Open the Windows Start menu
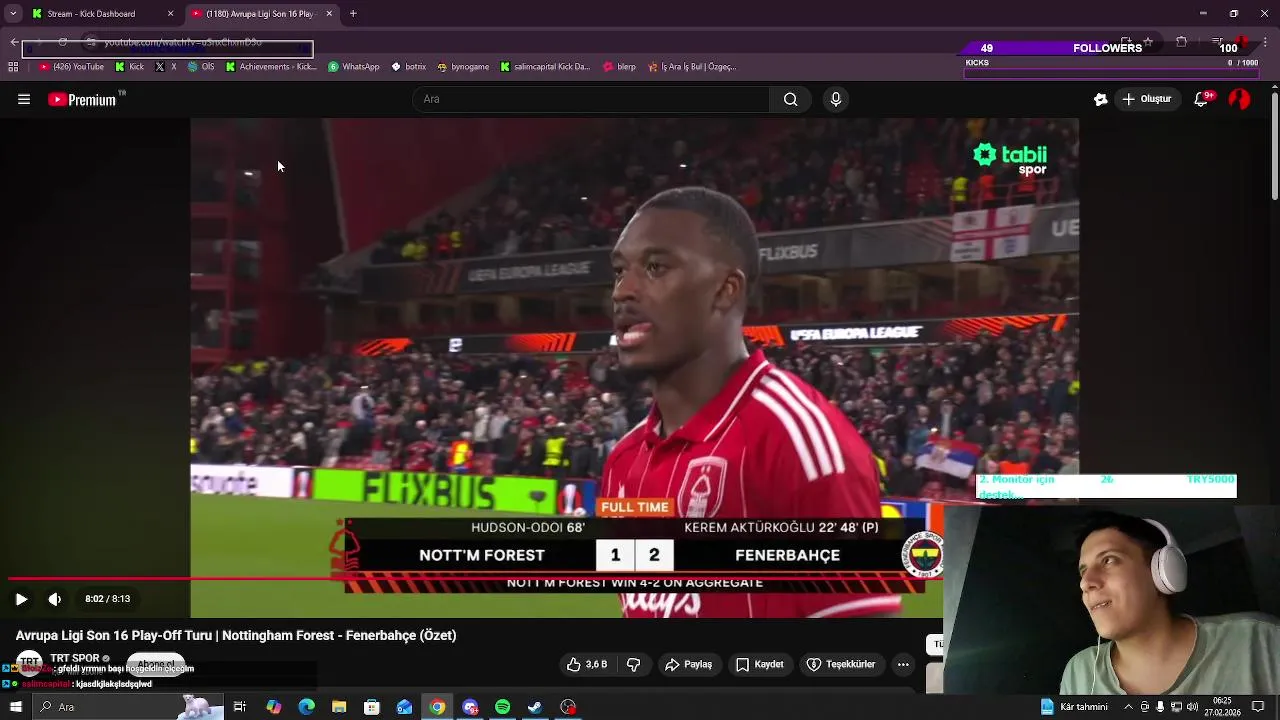Image resolution: width=1280 pixels, height=720 pixels. (15, 707)
